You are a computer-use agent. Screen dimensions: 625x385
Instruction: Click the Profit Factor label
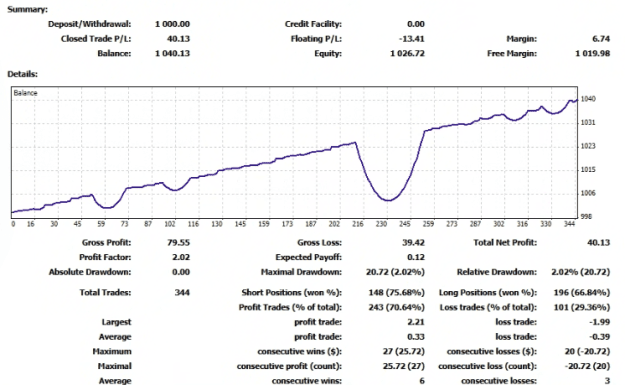pos(105,257)
